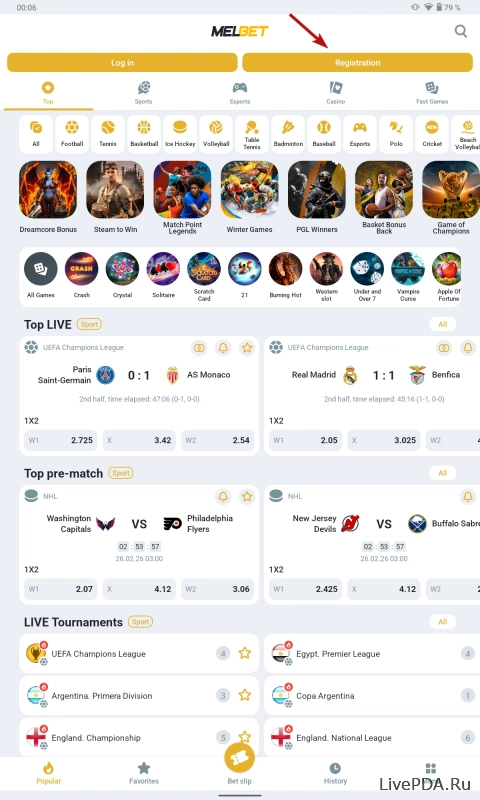
Task: Open the Dreamcore Bonus promo thumbnail
Action: tap(48, 190)
